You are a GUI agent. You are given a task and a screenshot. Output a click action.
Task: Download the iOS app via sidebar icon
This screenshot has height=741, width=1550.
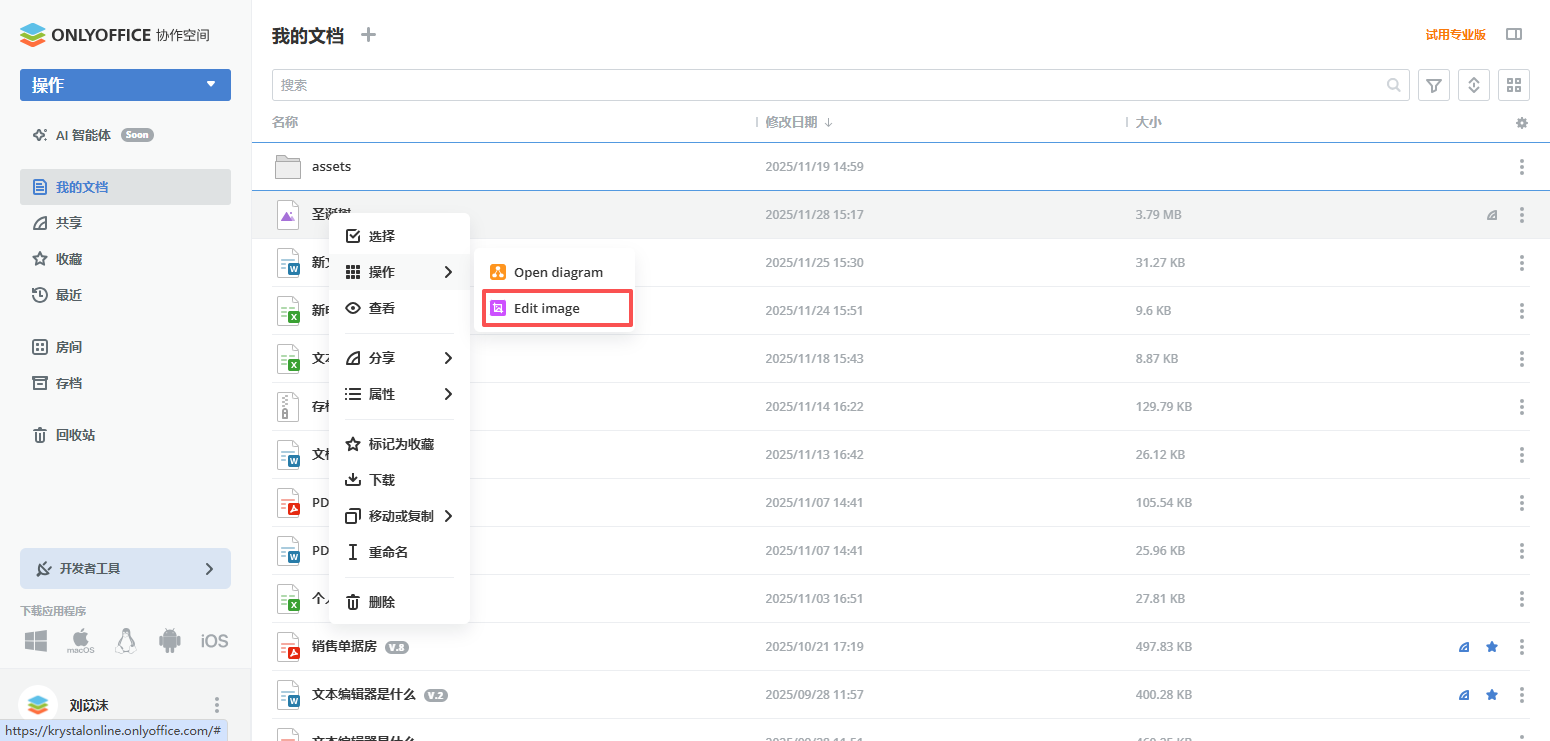point(214,640)
